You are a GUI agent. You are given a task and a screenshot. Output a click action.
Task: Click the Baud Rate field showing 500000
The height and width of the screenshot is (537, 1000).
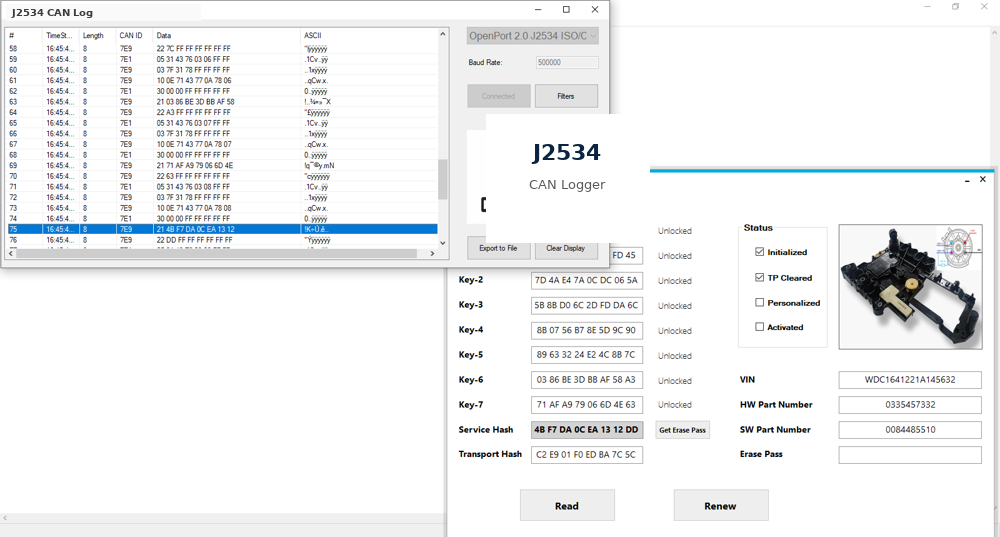pyautogui.click(x=567, y=63)
